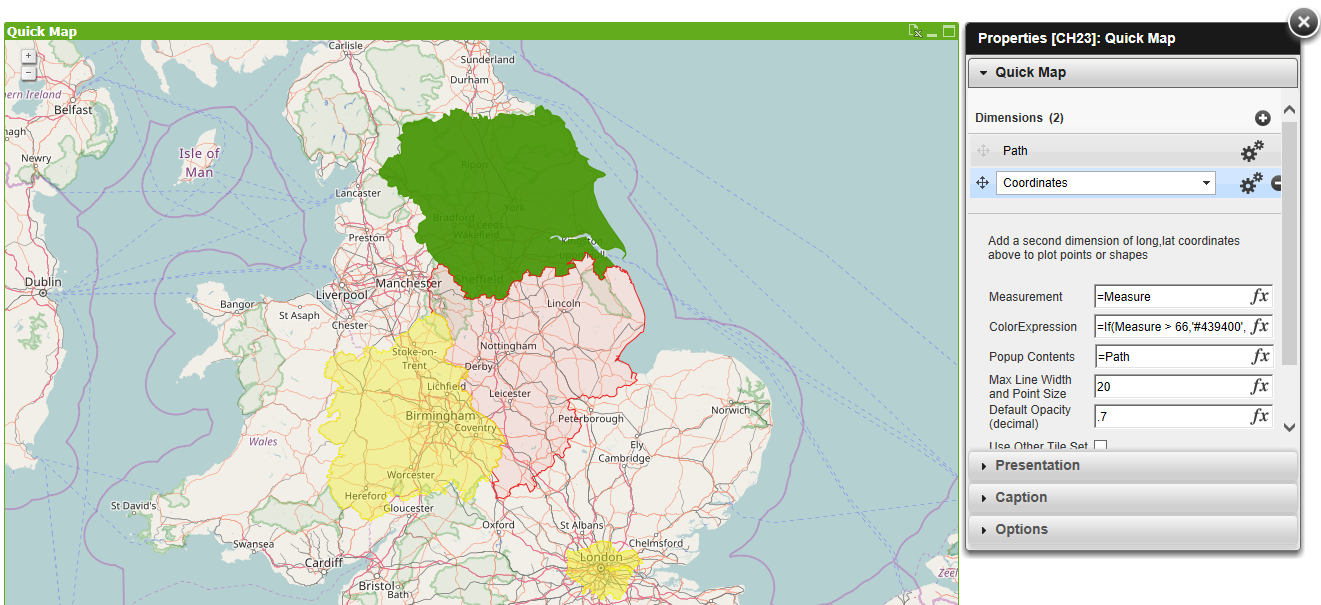Click scroll up arrow in properties panel
This screenshot has height=605, width=1321.
[1289, 110]
